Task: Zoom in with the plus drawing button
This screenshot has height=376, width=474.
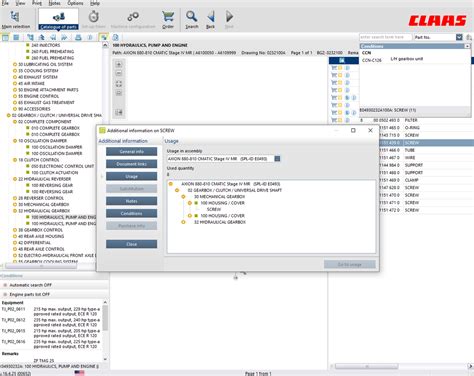Action: coord(119,64)
